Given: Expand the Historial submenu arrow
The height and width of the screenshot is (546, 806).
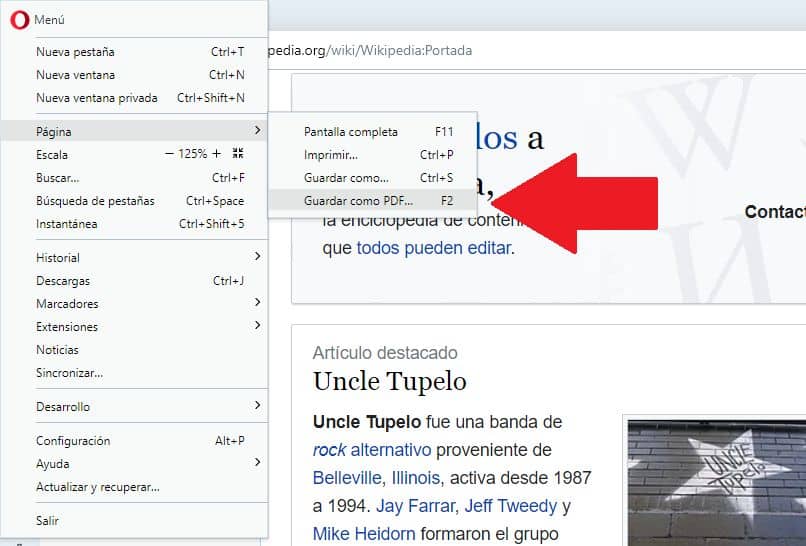Looking at the screenshot, I should pos(258,257).
